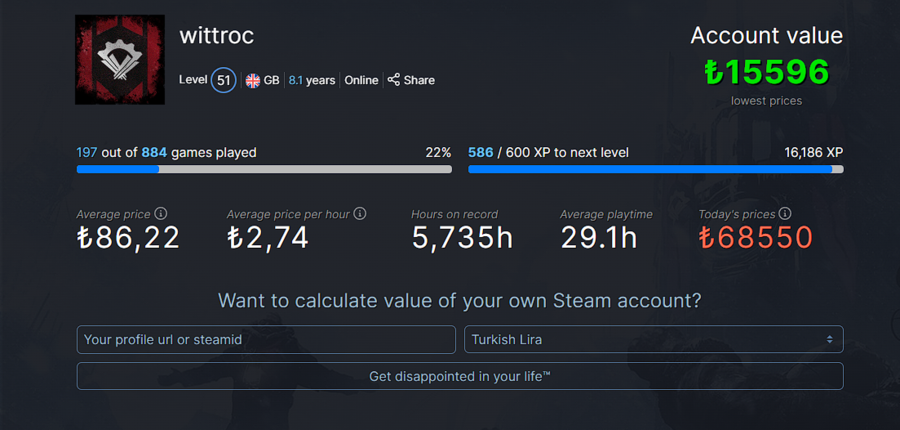The height and width of the screenshot is (430, 900).
Task: Click the info icon beside Average price
Action: [x=161, y=214]
